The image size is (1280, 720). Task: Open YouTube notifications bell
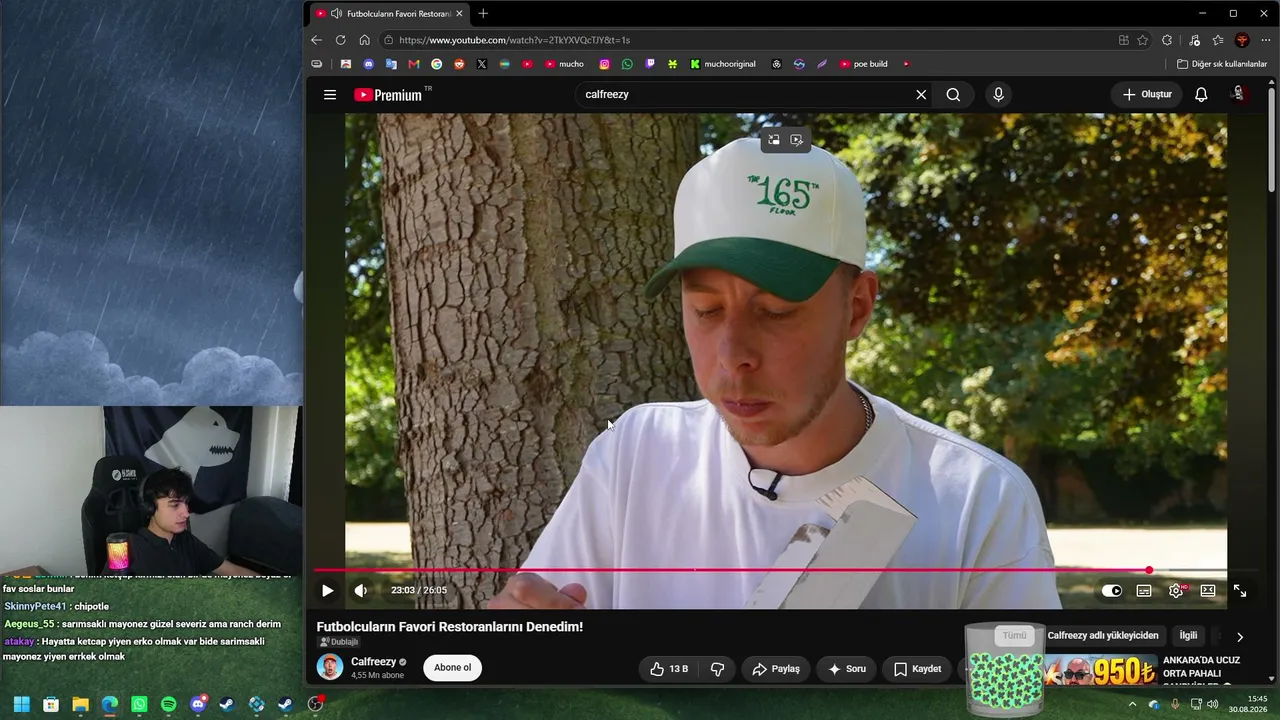point(1201,95)
